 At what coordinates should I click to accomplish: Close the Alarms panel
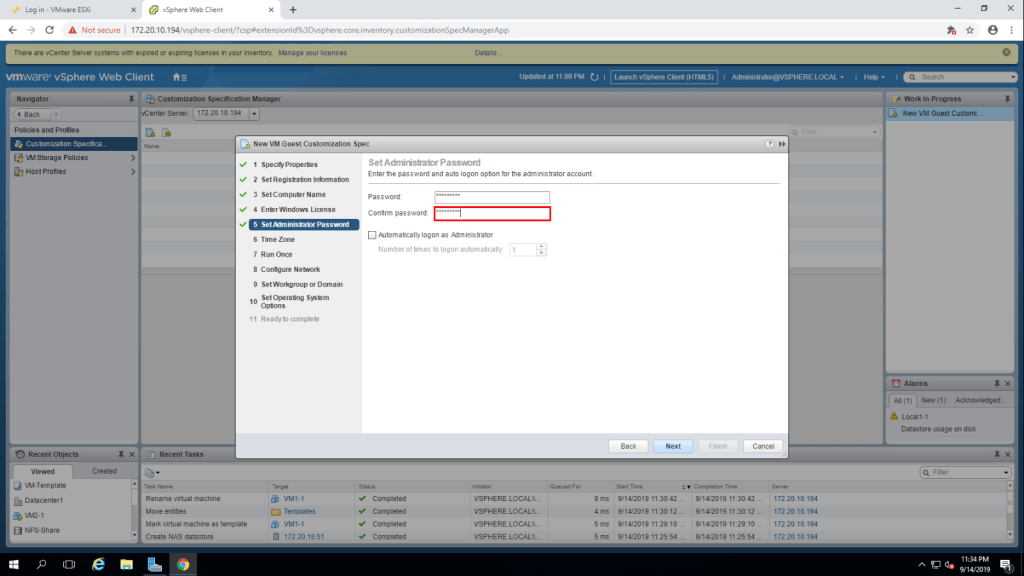pyautogui.click(x=1010, y=383)
